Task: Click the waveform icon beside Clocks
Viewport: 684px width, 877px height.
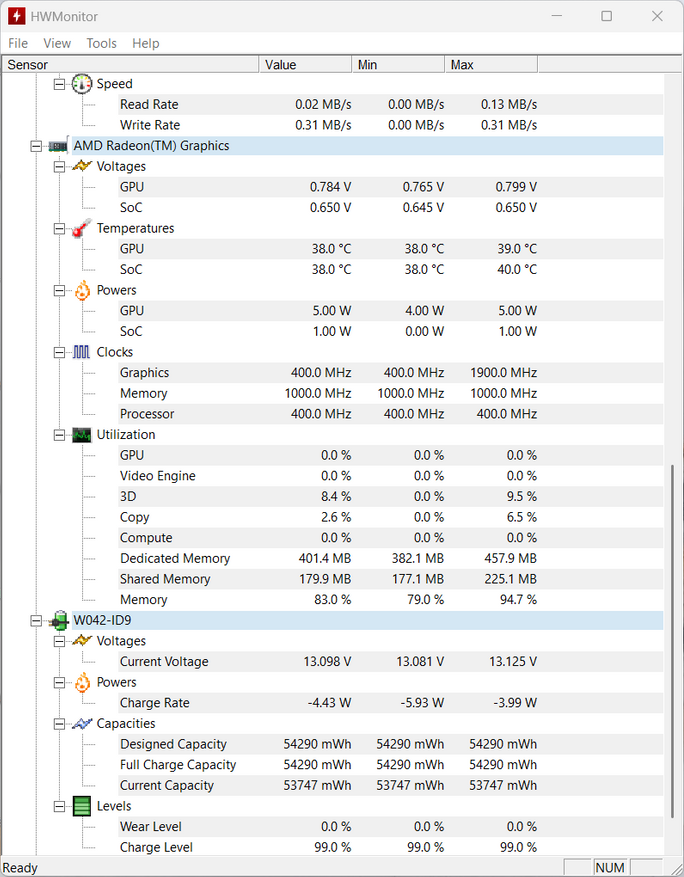Action: point(82,352)
